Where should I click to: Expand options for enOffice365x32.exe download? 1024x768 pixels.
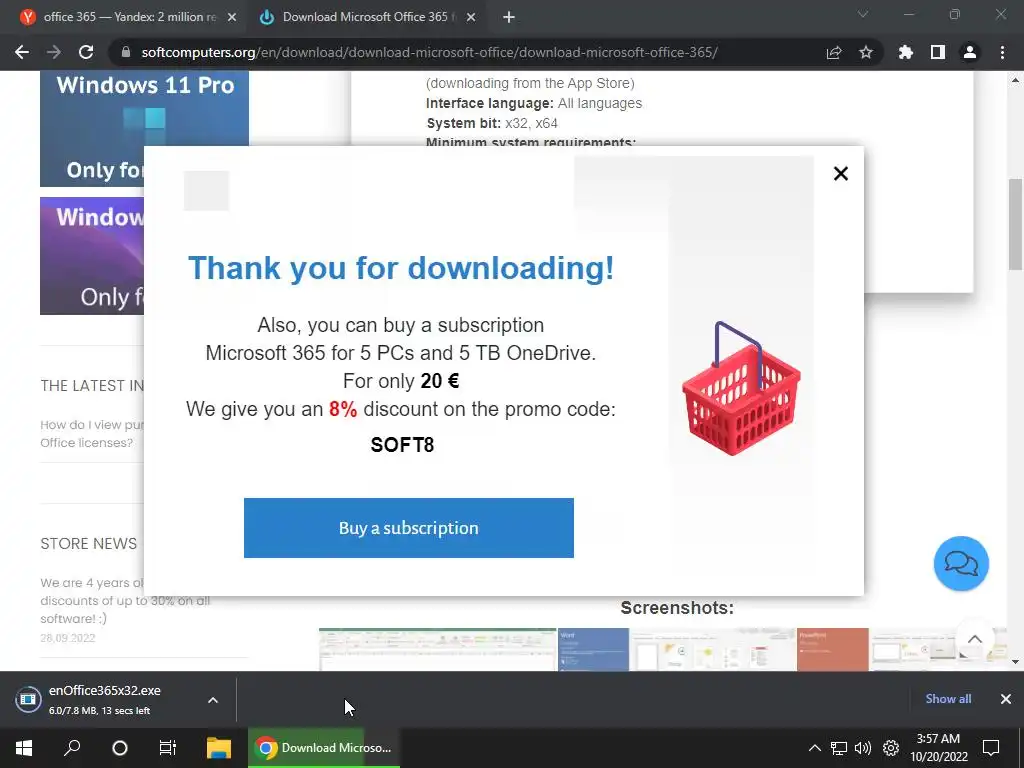tap(213, 700)
